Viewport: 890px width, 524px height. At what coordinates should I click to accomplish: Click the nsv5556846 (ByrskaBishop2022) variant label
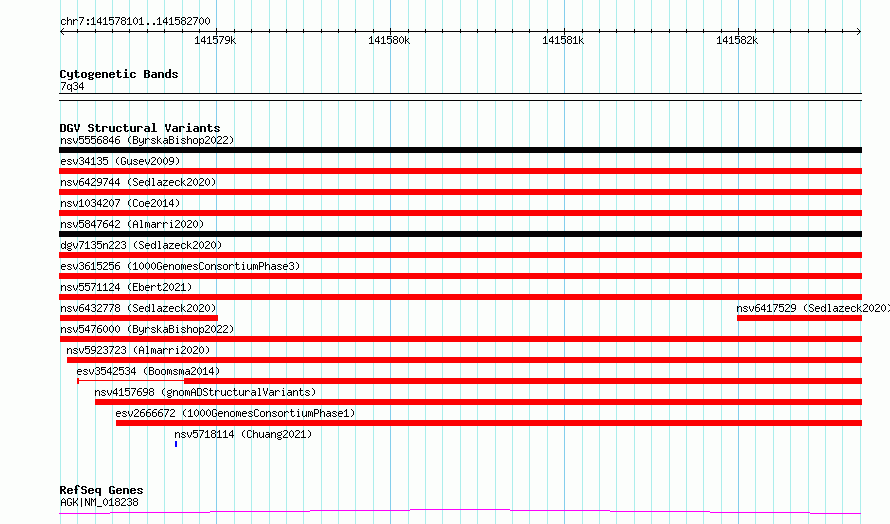coord(147,140)
